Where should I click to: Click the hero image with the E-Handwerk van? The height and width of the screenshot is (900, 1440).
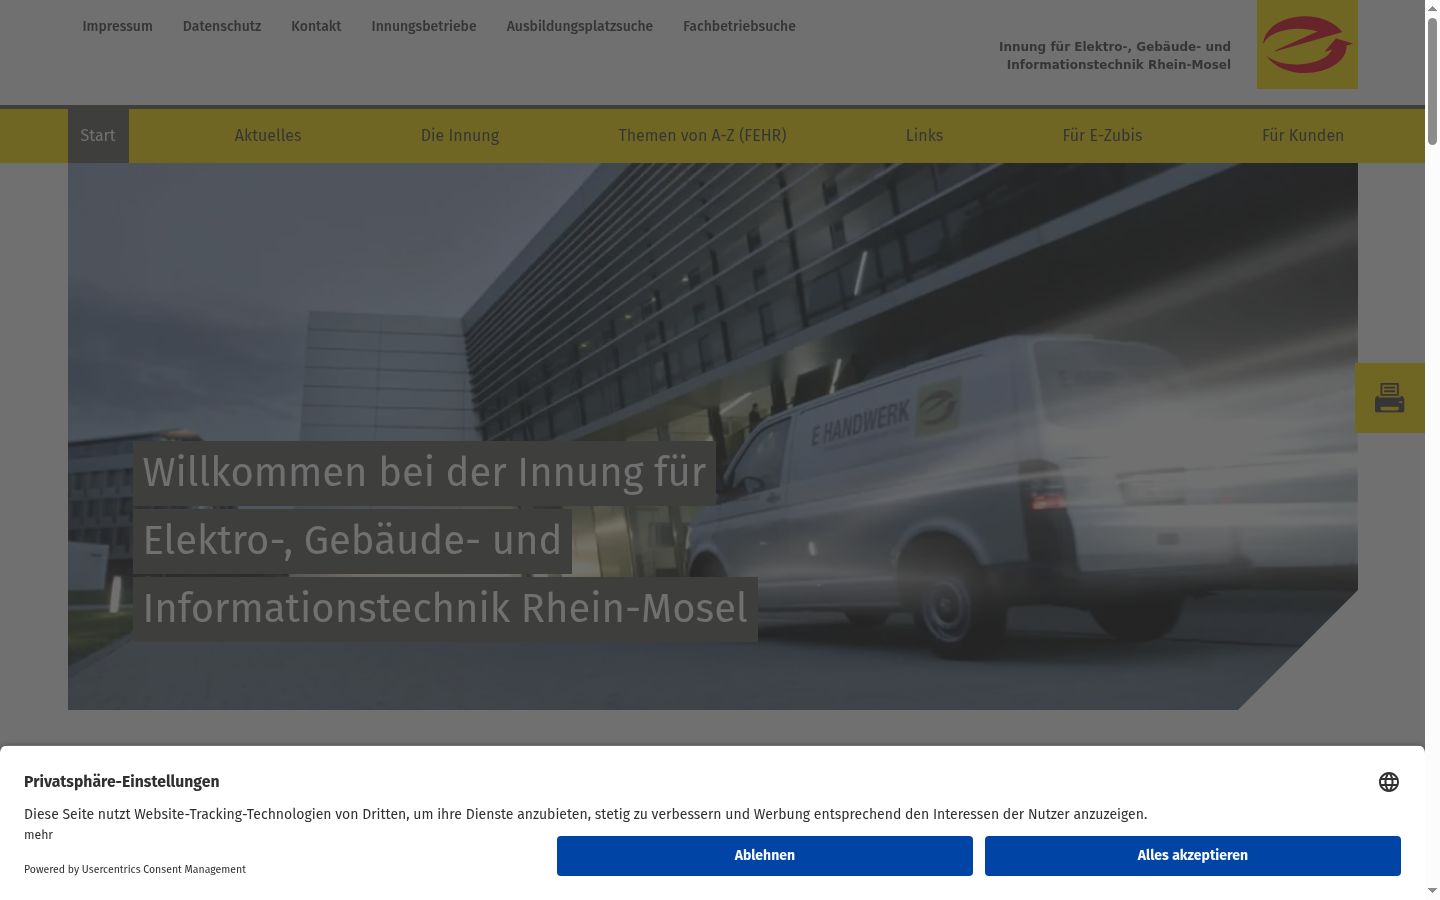pyautogui.click(x=713, y=436)
